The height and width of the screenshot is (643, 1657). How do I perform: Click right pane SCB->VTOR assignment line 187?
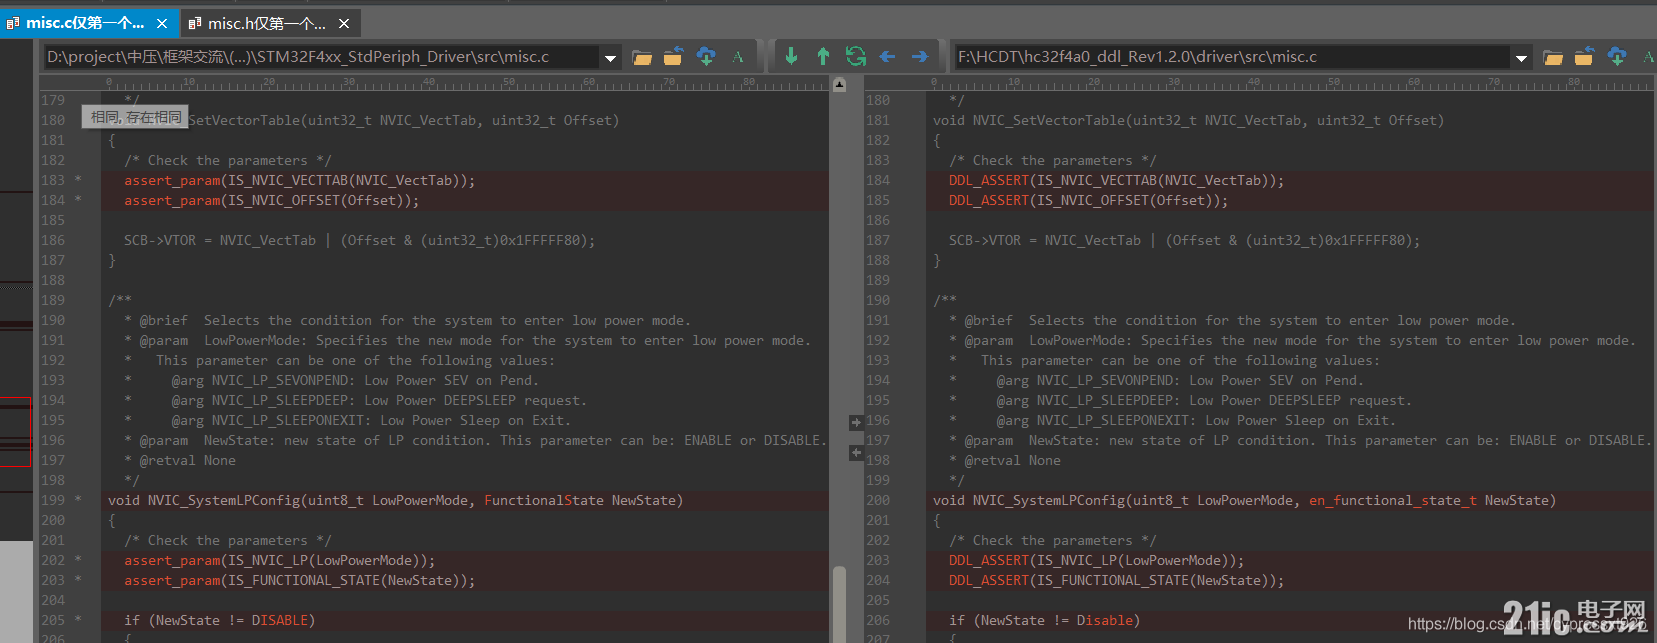point(1184,240)
